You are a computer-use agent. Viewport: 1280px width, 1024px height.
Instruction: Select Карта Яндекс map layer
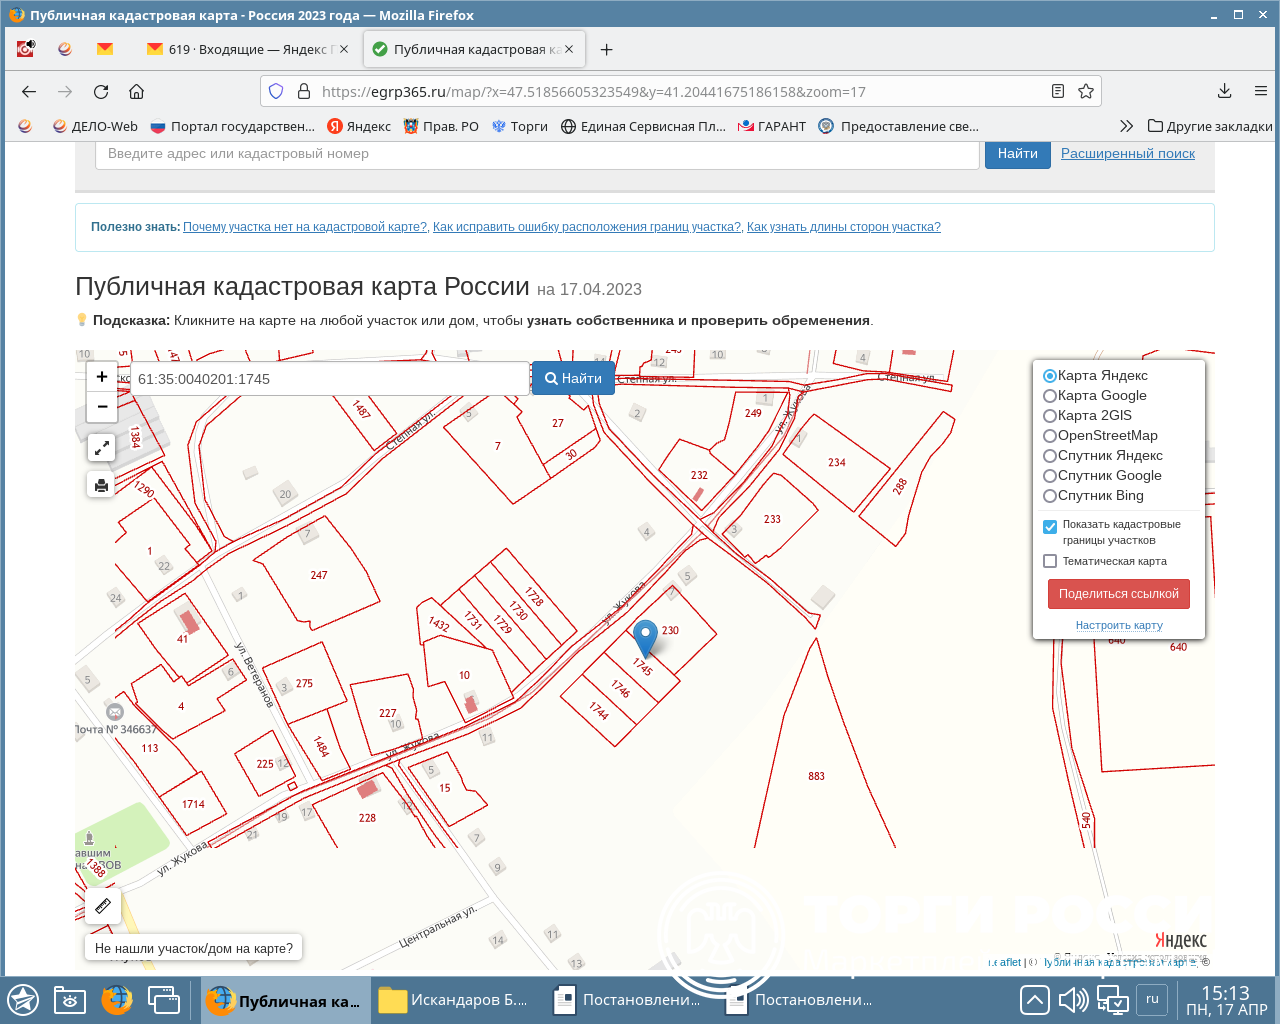1095,375
